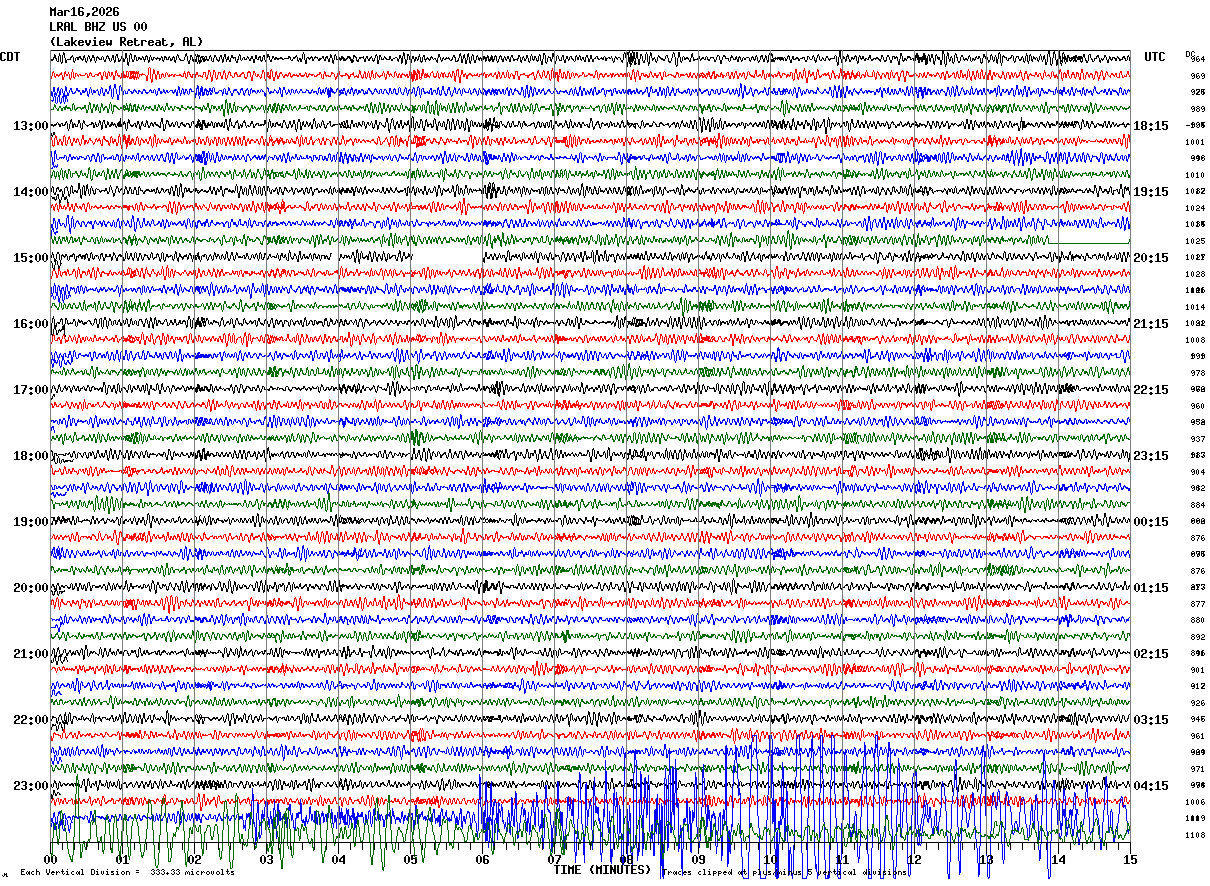This screenshot has height=886, width=1210.
Task: Click the 22:15 UTC time label
Action: (1151, 390)
